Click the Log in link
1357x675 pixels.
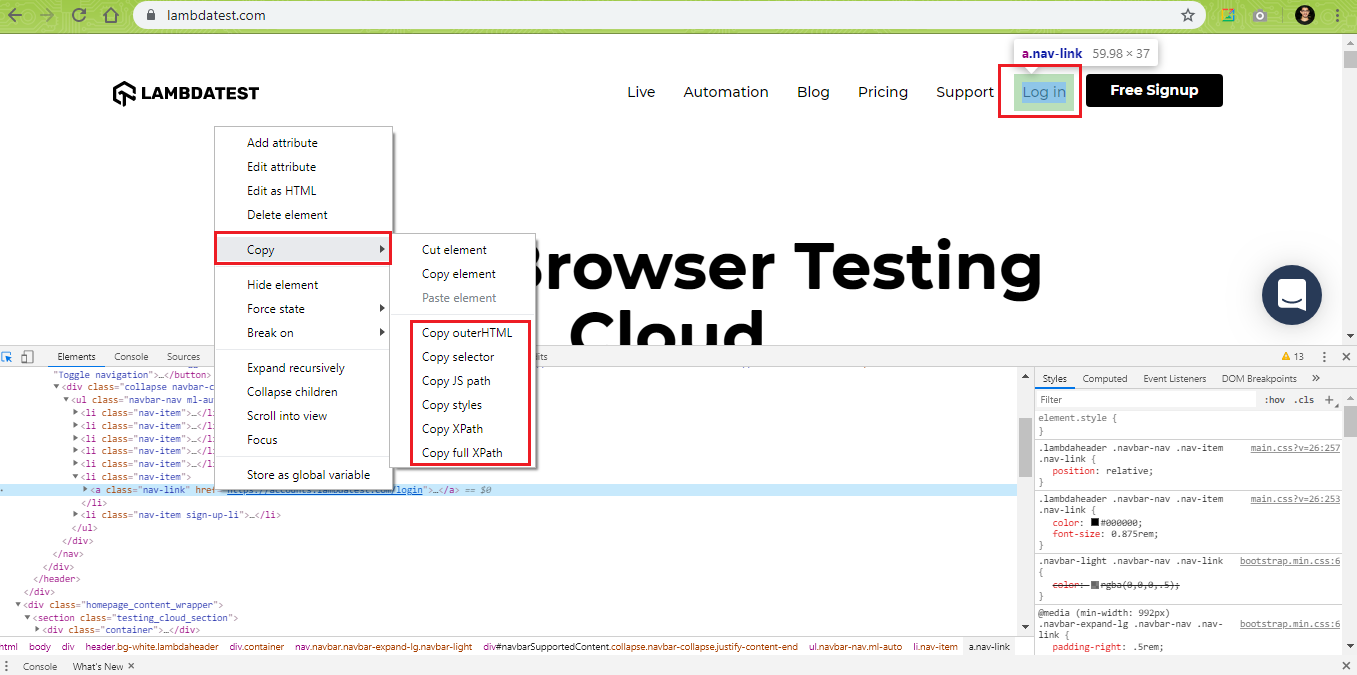pyautogui.click(x=1044, y=92)
